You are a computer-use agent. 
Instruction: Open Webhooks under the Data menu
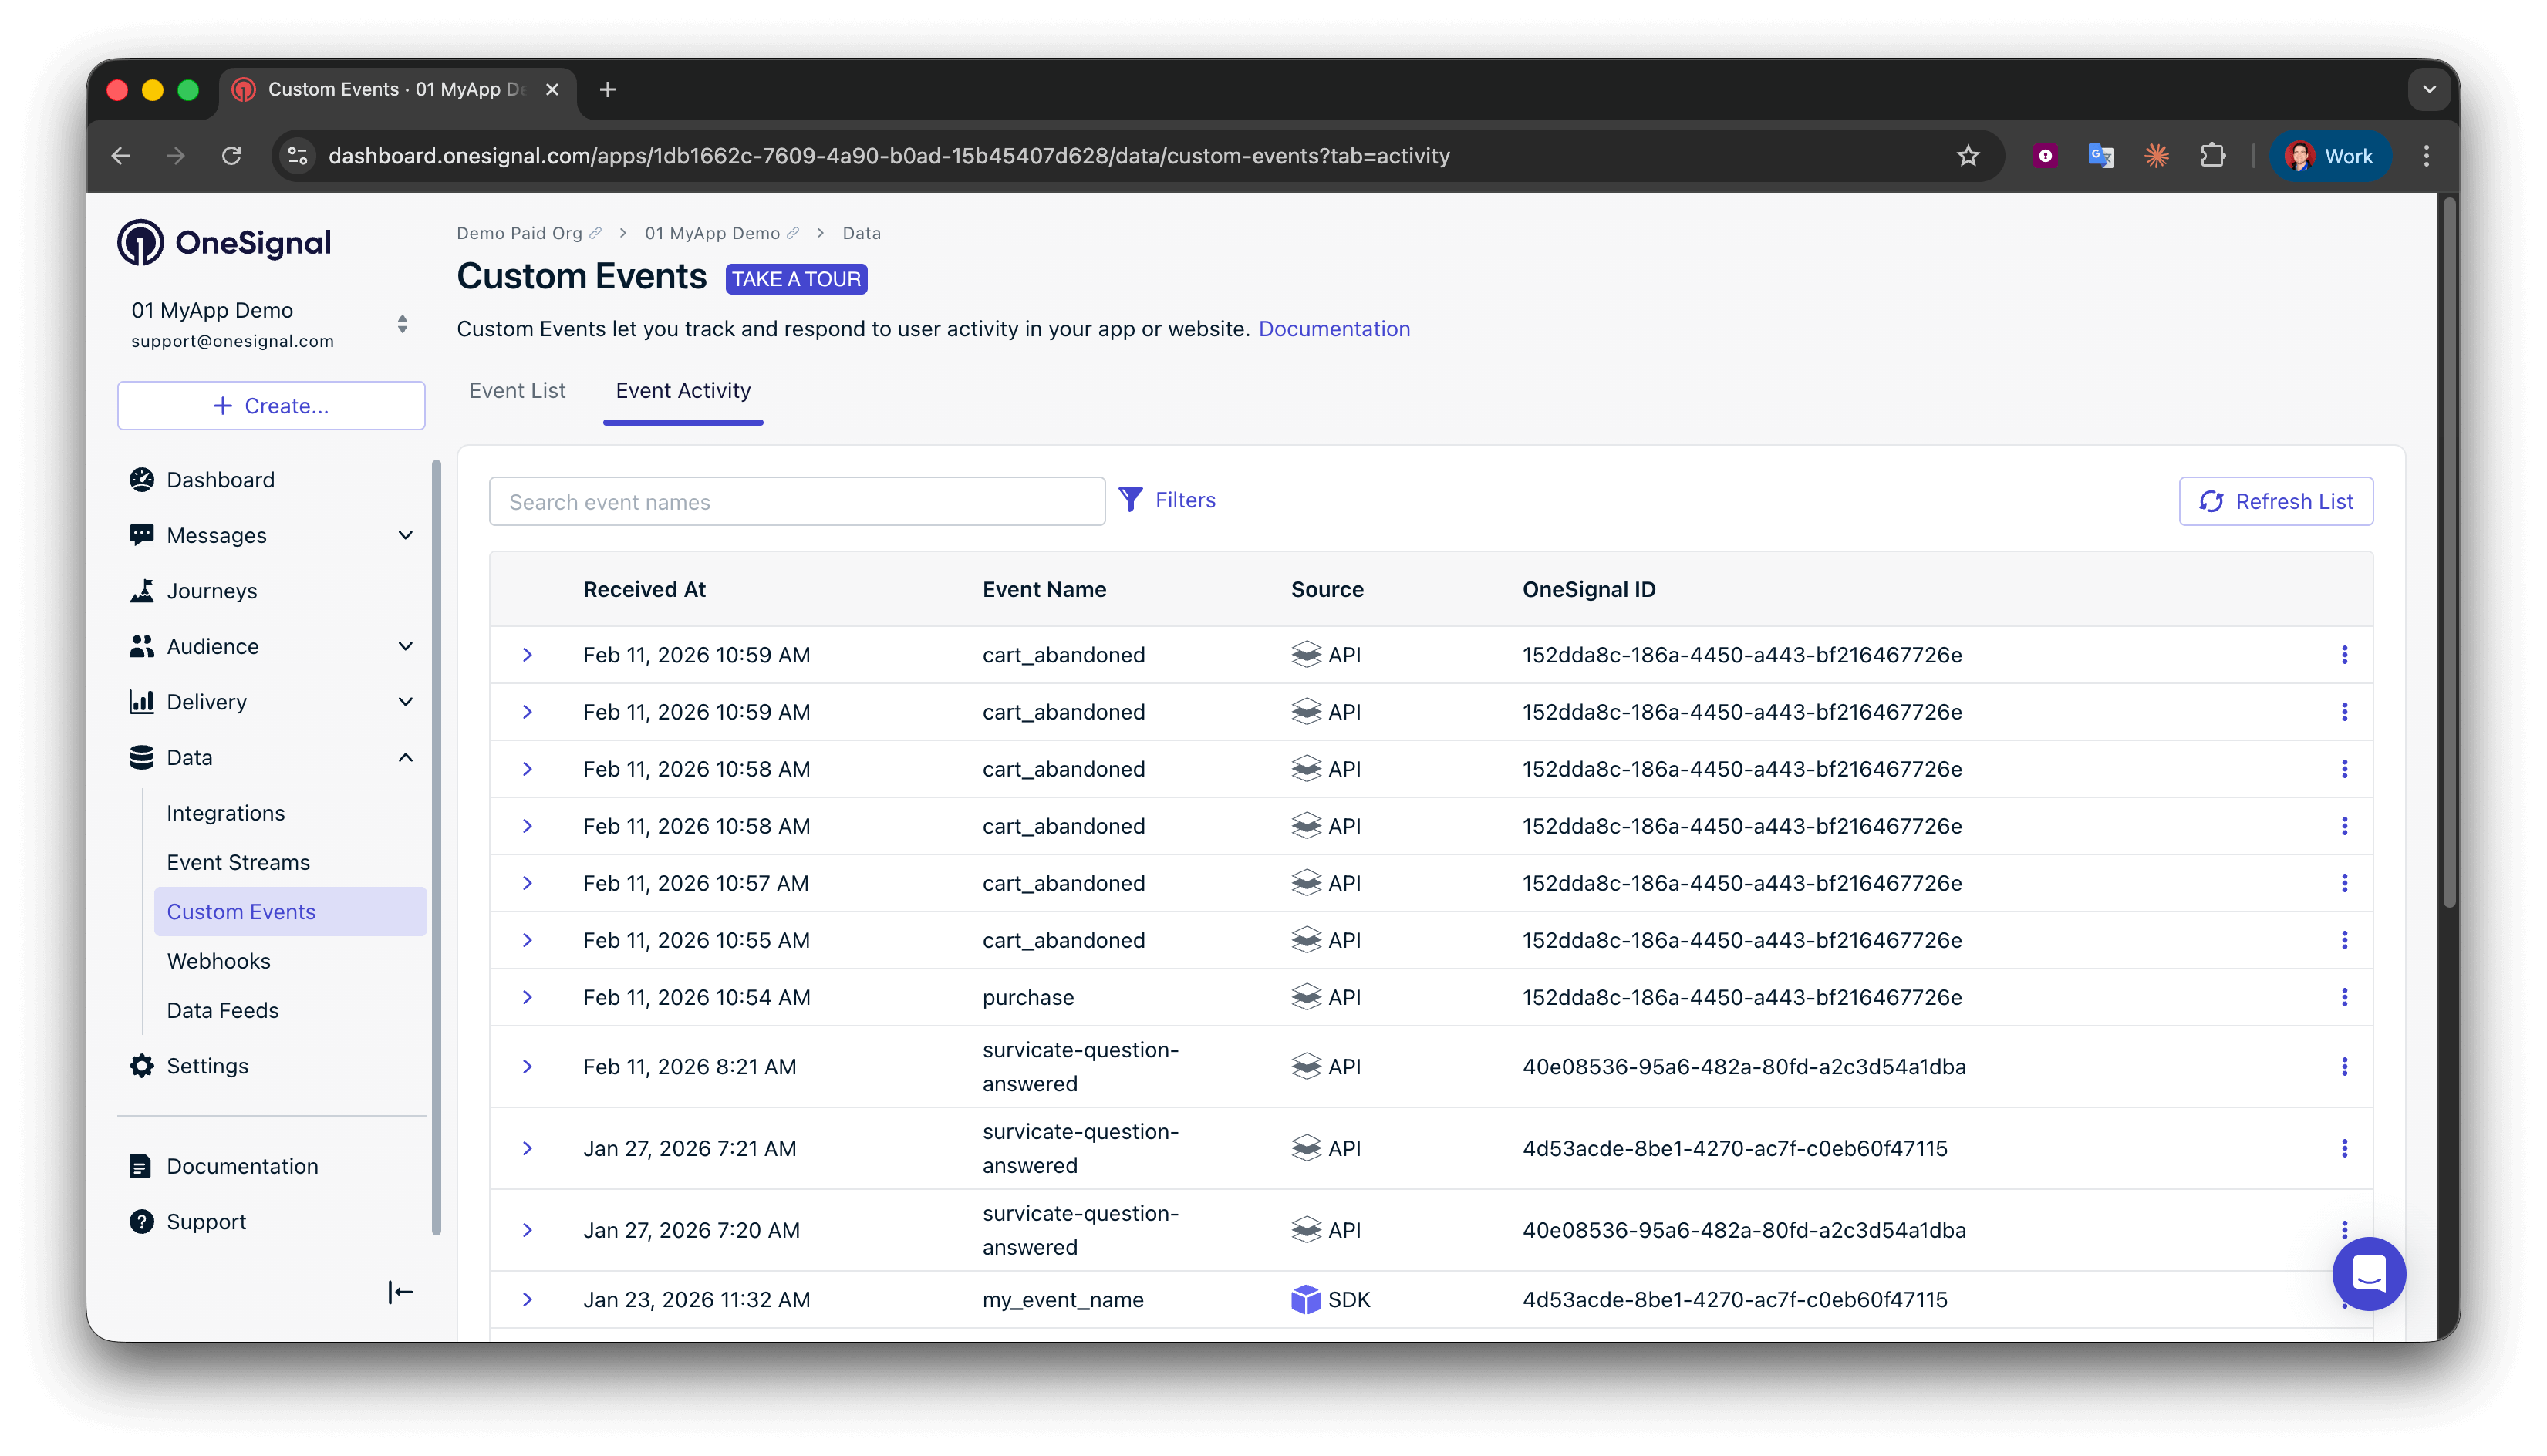(x=218, y=961)
